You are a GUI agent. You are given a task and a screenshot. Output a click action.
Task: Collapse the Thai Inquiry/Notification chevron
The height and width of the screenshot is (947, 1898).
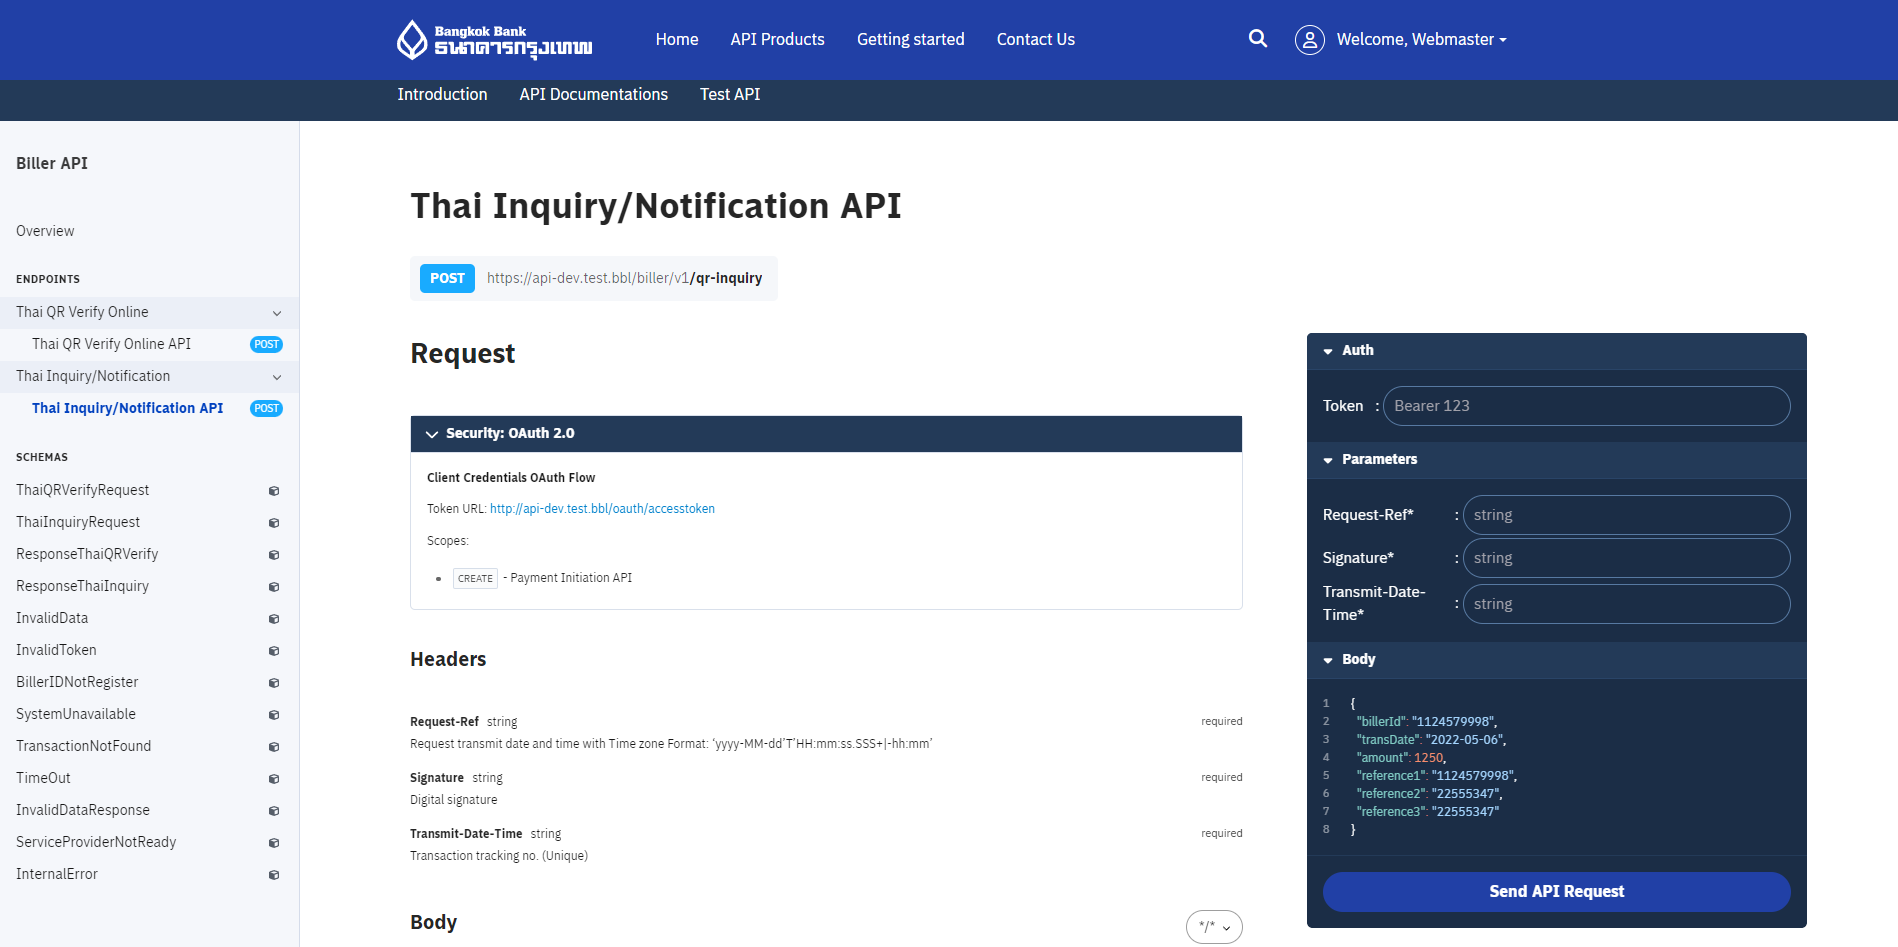(277, 377)
